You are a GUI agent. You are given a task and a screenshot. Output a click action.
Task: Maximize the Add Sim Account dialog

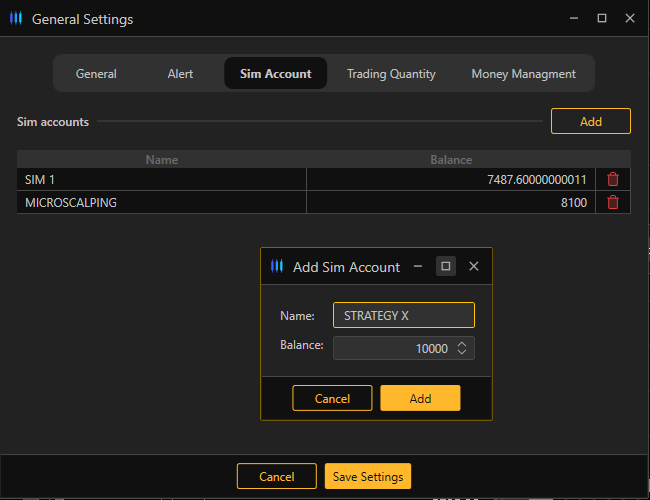446,266
